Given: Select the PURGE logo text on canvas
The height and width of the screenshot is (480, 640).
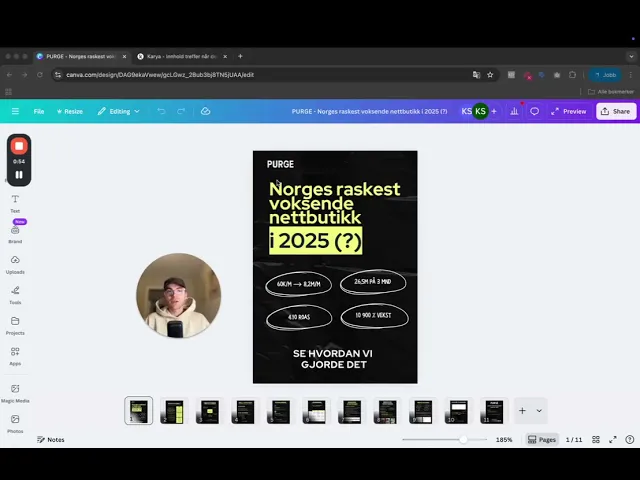Looking at the screenshot, I should [280, 164].
